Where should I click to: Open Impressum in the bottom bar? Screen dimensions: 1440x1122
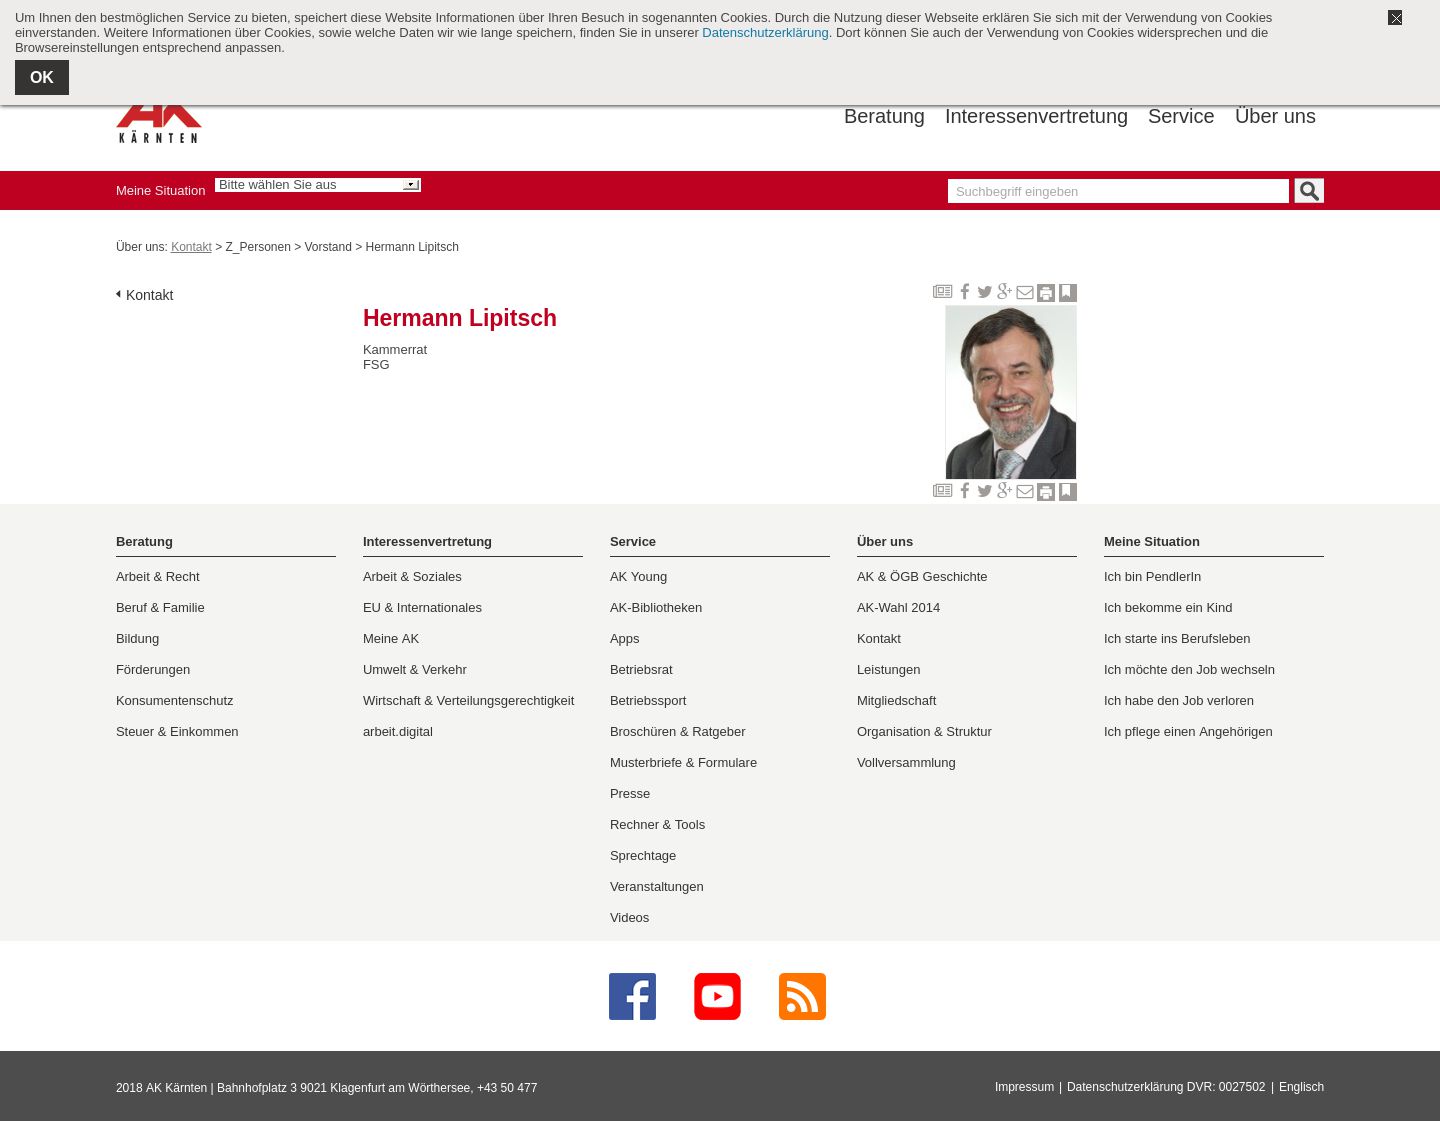1024,1087
